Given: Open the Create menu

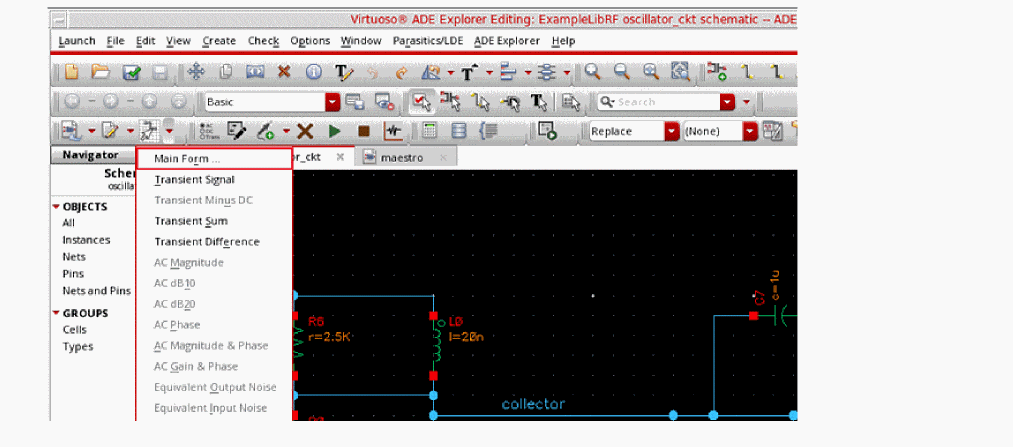Looking at the screenshot, I should click(219, 41).
